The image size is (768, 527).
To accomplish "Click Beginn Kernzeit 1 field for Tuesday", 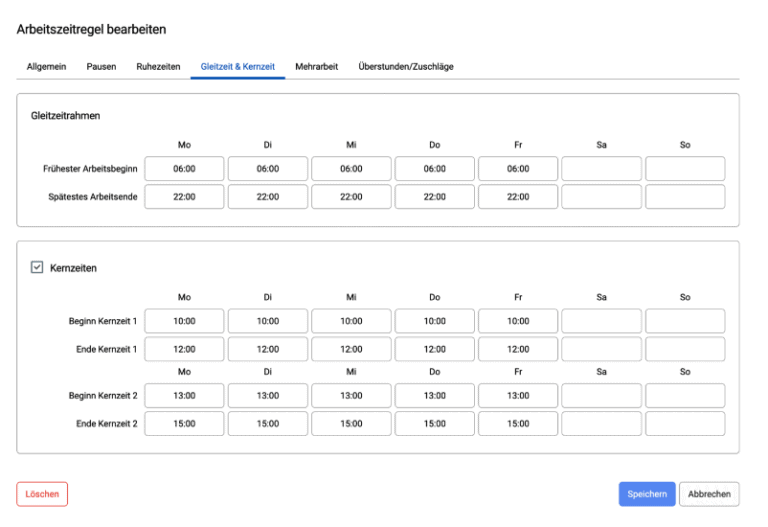I will tap(268, 321).
